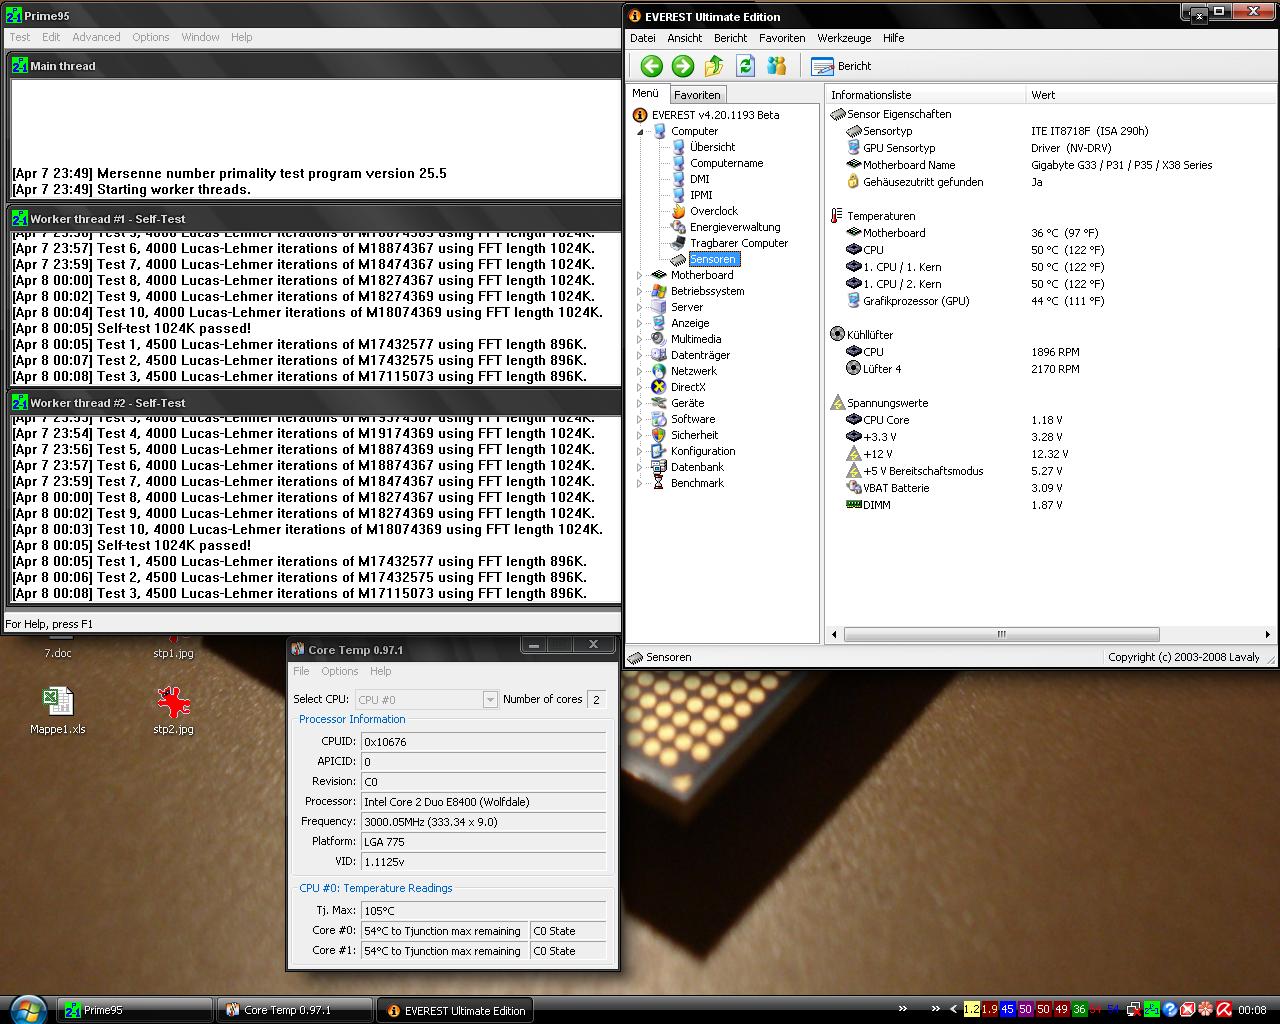Click the Windows Start orb

tap(27, 1009)
